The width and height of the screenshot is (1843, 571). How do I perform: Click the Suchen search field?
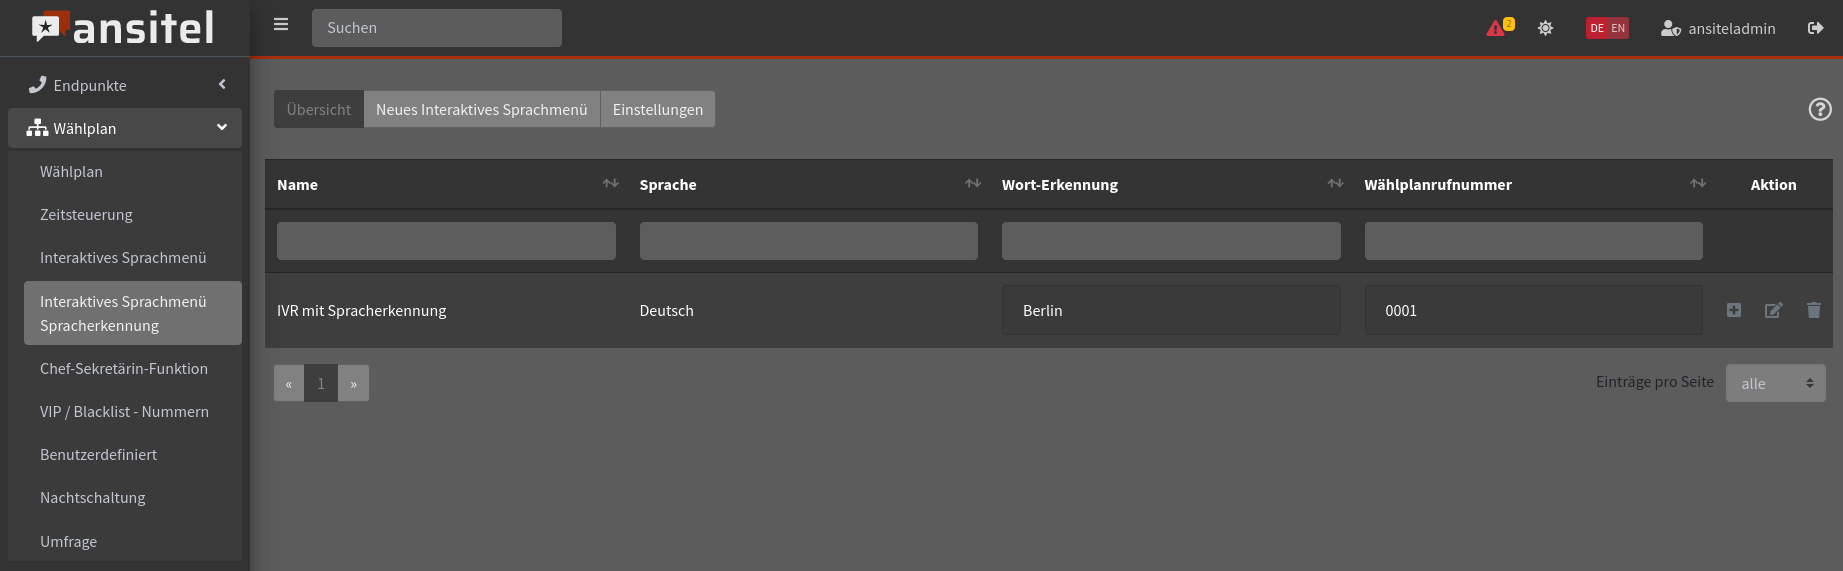tap(436, 28)
